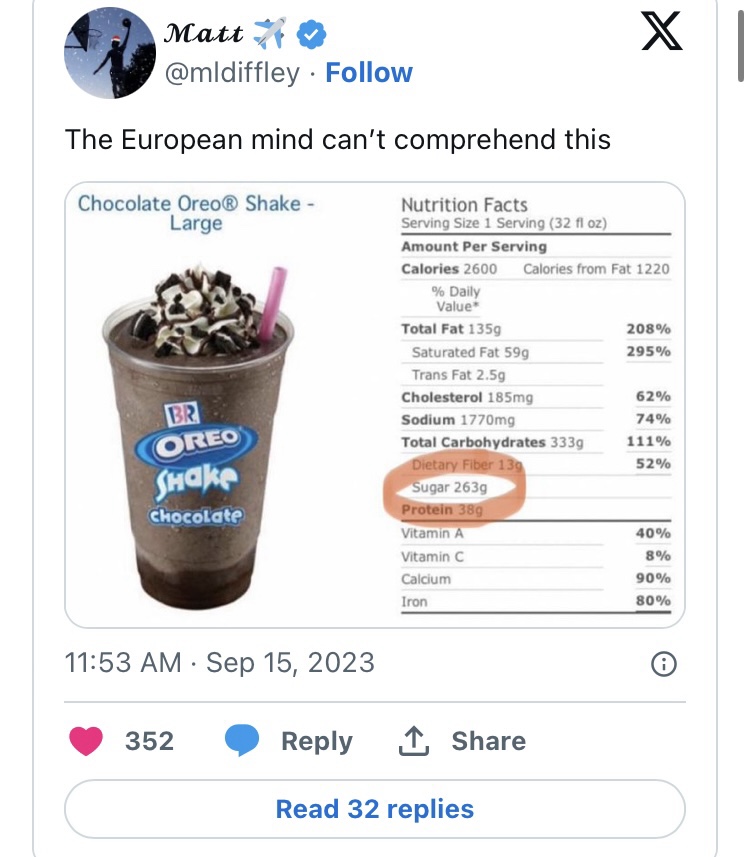Click the tweet text about the European mind
The width and height of the screenshot is (750, 857).
[x=337, y=138]
